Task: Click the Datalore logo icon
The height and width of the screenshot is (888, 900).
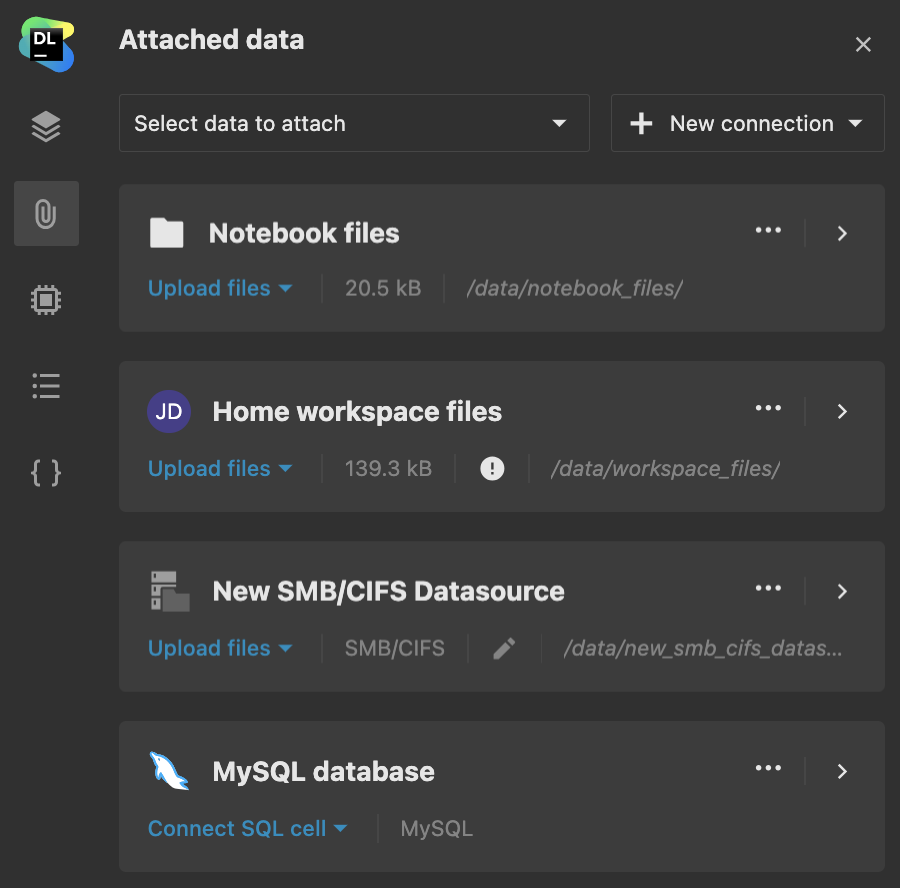Action: point(46,44)
